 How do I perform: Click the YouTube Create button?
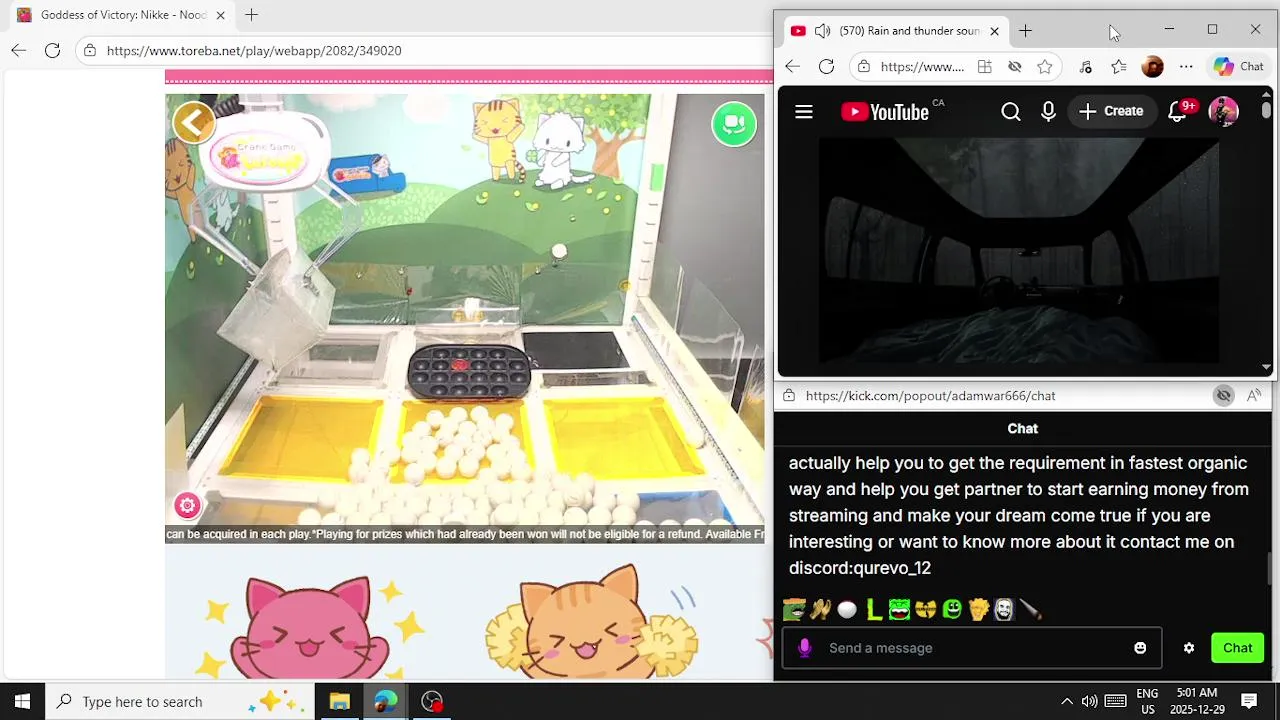click(x=1111, y=112)
